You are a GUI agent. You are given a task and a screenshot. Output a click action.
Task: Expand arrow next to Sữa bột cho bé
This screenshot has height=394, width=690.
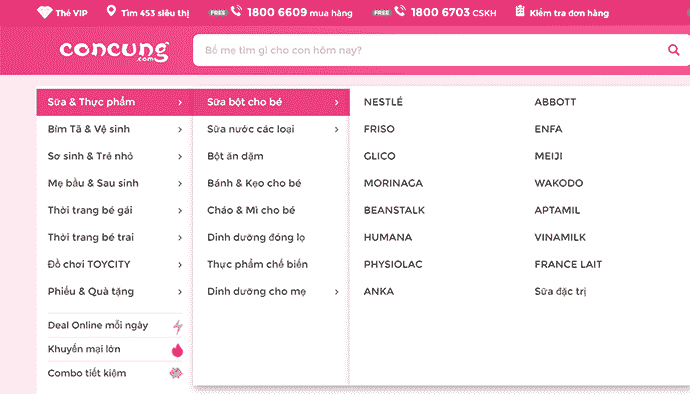(337, 103)
